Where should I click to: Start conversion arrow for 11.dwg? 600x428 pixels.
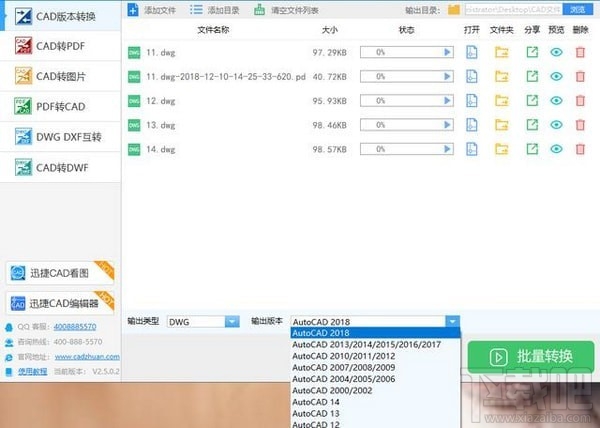447,52
